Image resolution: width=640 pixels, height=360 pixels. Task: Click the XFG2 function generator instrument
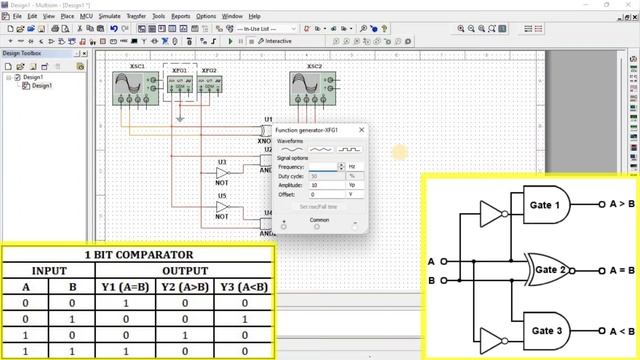click(209, 84)
